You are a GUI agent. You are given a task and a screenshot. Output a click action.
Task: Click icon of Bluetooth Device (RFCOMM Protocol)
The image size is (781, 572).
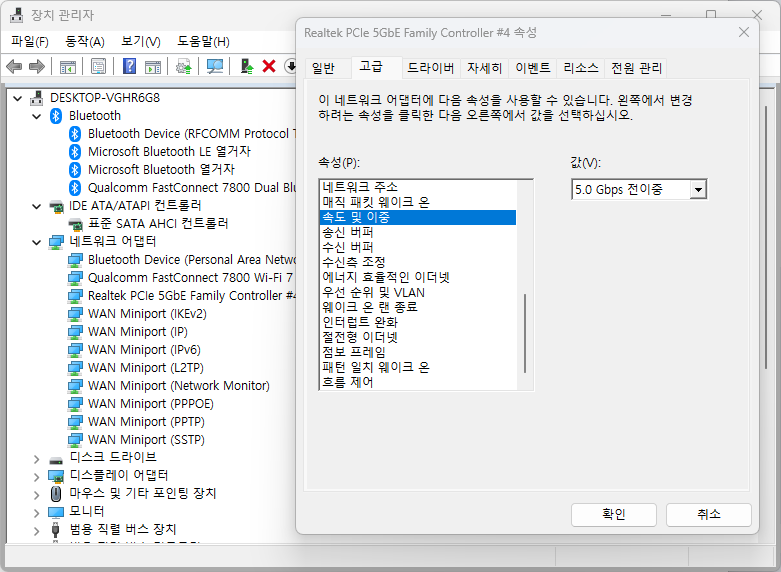point(75,134)
